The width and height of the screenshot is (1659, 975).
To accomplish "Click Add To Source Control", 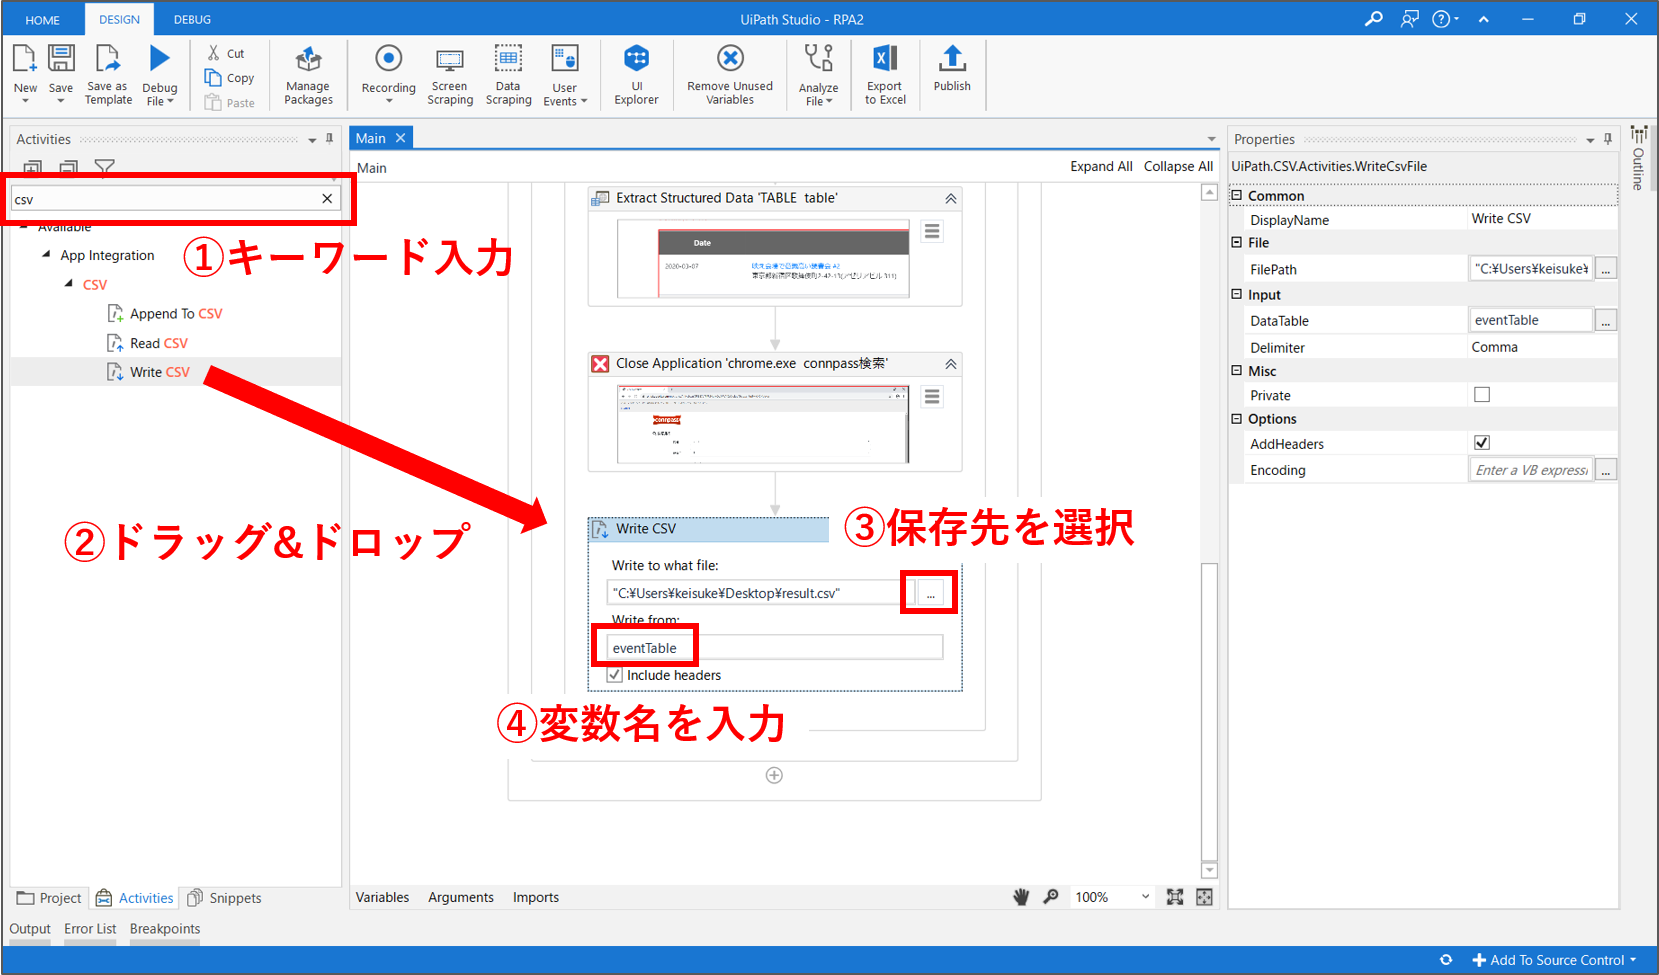I will [x=1555, y=960].
